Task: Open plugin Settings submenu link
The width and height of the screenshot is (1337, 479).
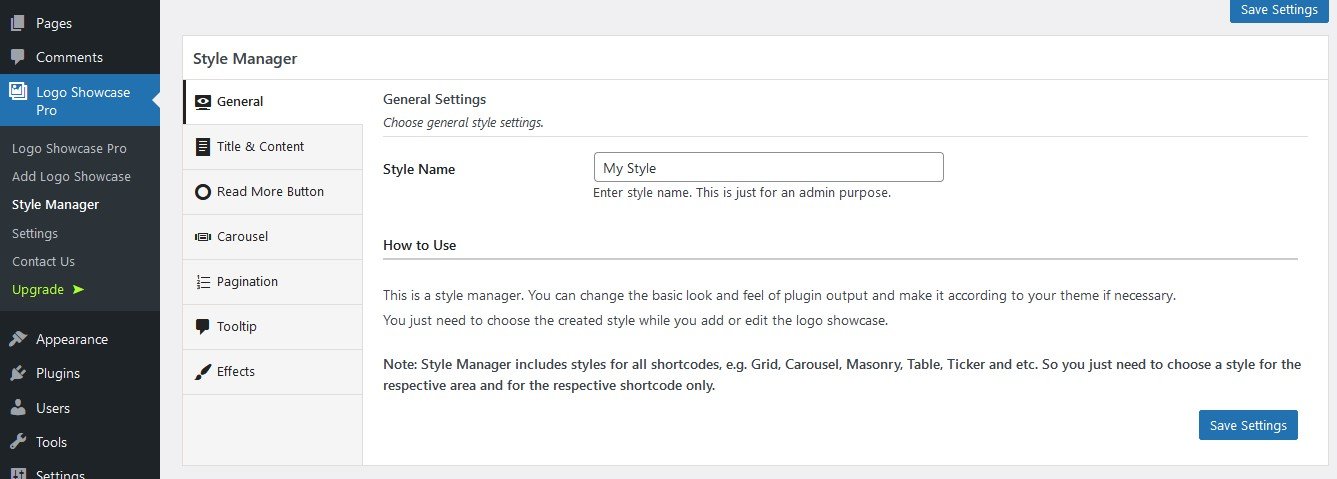Action: pos(35,233)
